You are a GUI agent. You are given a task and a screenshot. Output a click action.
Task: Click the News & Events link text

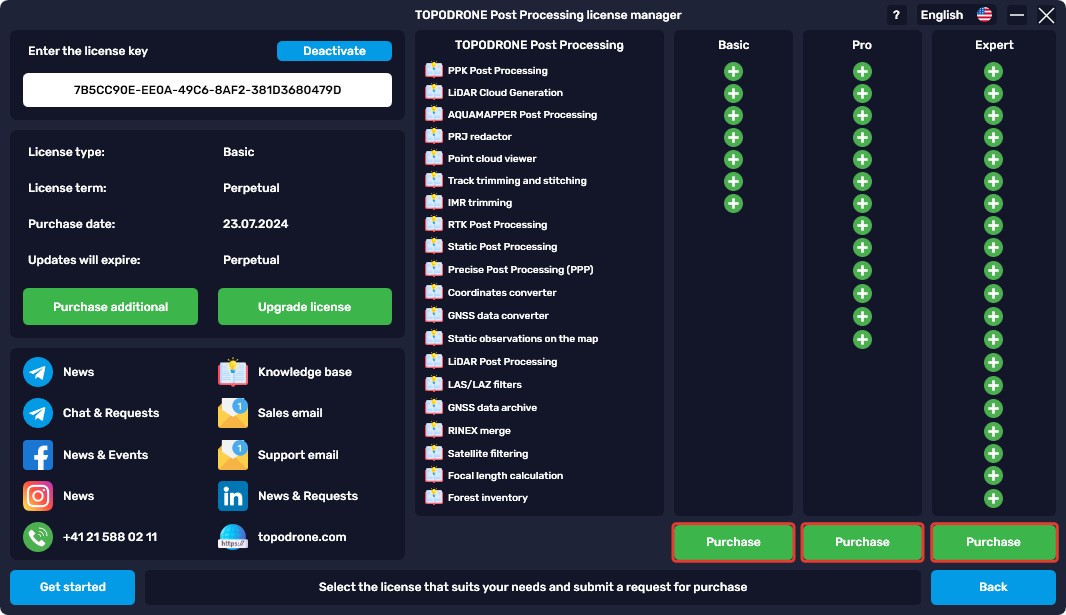tap(105, 455)
